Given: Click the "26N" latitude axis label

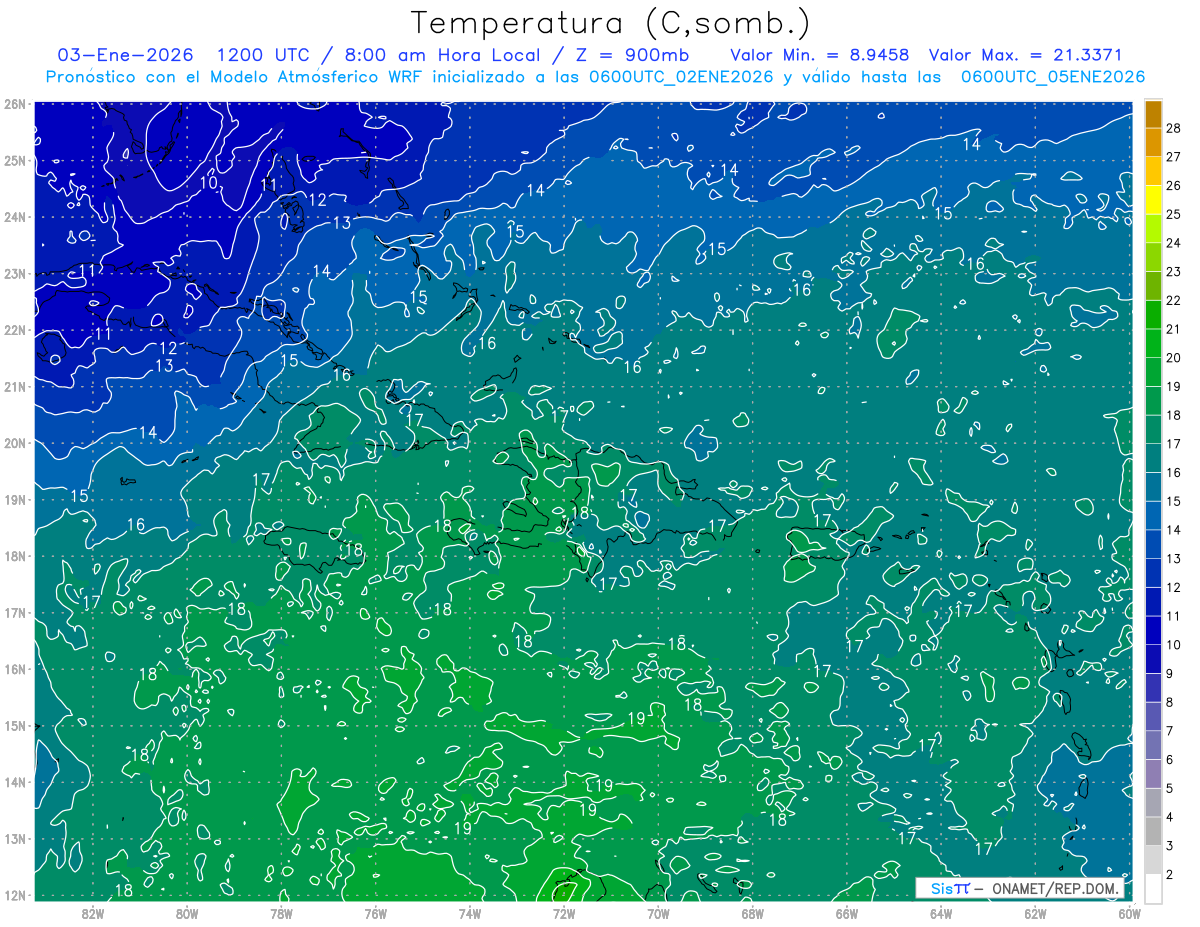Looking at the screenshot, I should coord(15,104).
